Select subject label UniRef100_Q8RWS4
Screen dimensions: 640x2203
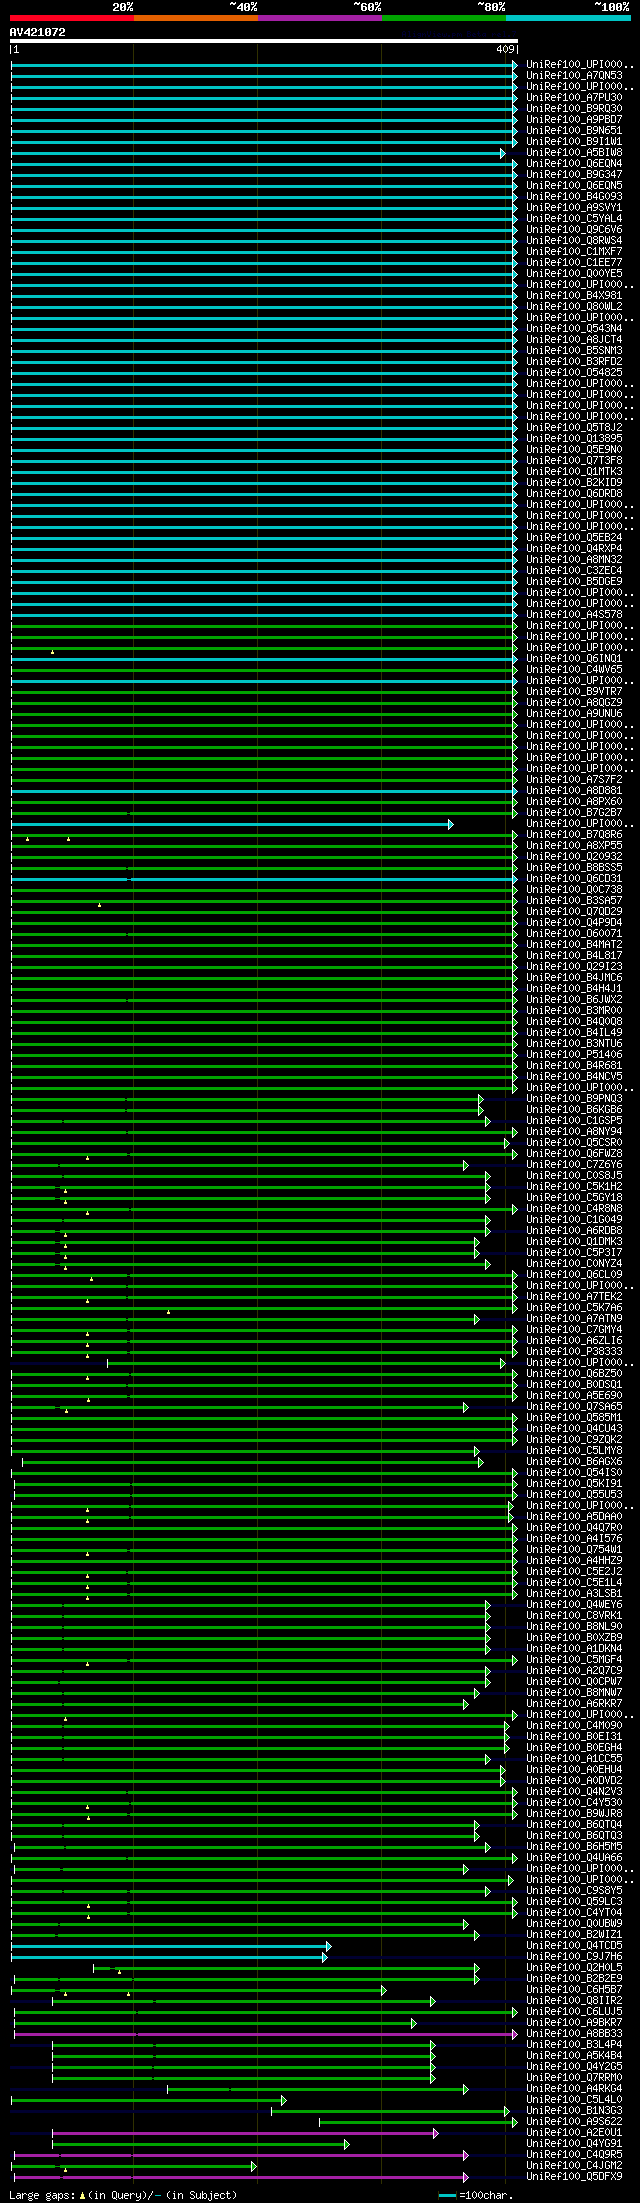574,241
